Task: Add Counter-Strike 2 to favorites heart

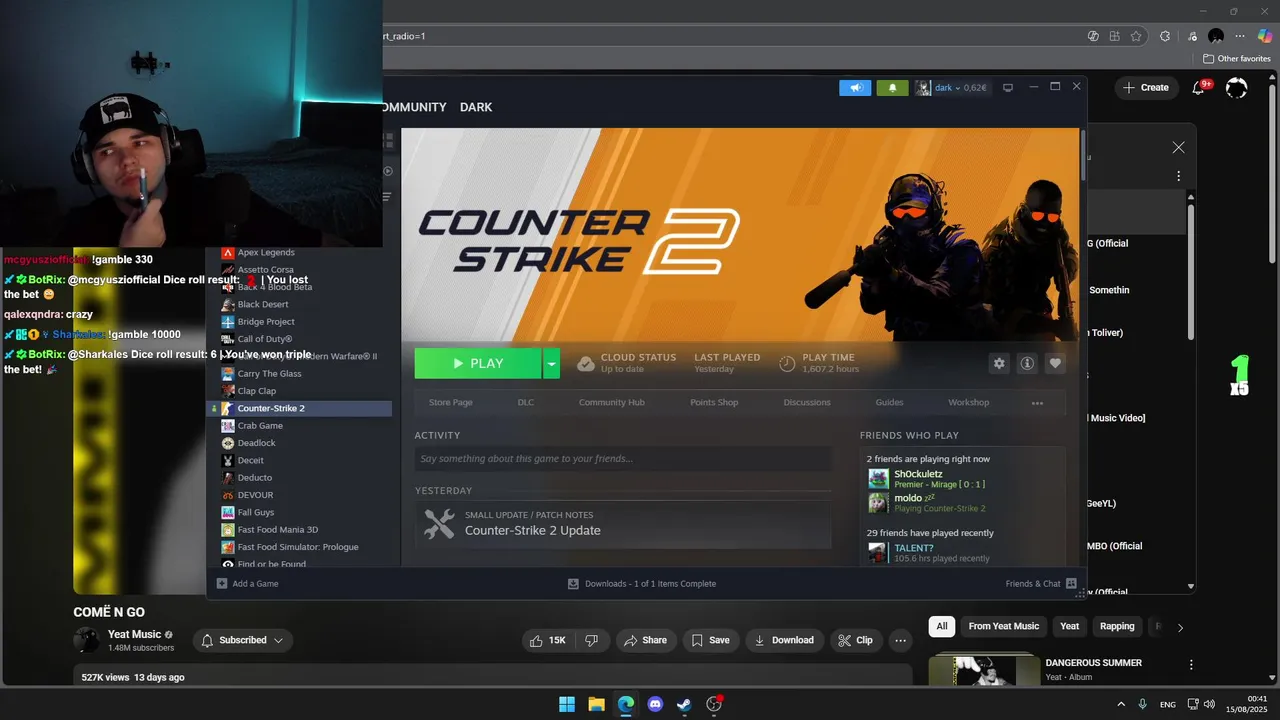Action: 1054,363
